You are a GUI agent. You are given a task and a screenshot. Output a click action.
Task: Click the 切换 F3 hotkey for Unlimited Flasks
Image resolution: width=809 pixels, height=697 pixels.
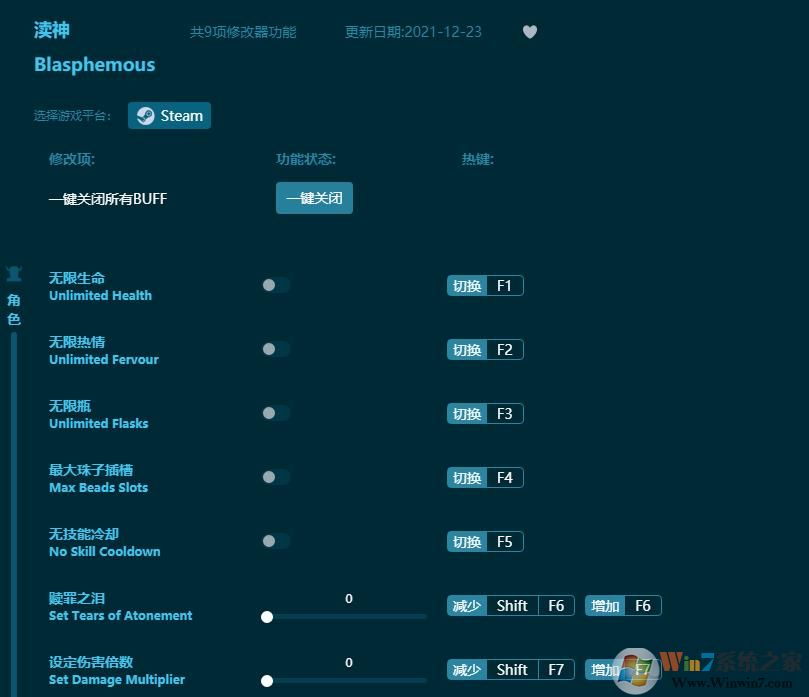coord(485,413)
